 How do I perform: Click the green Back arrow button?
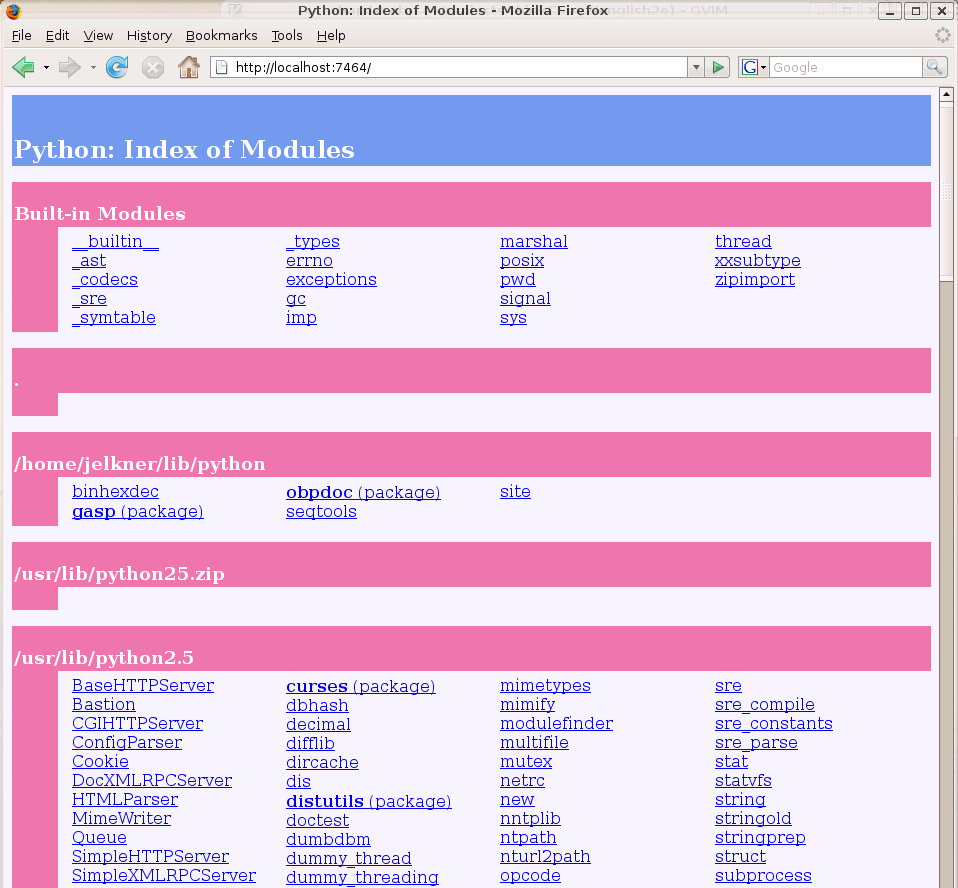[x=22, y=67]
